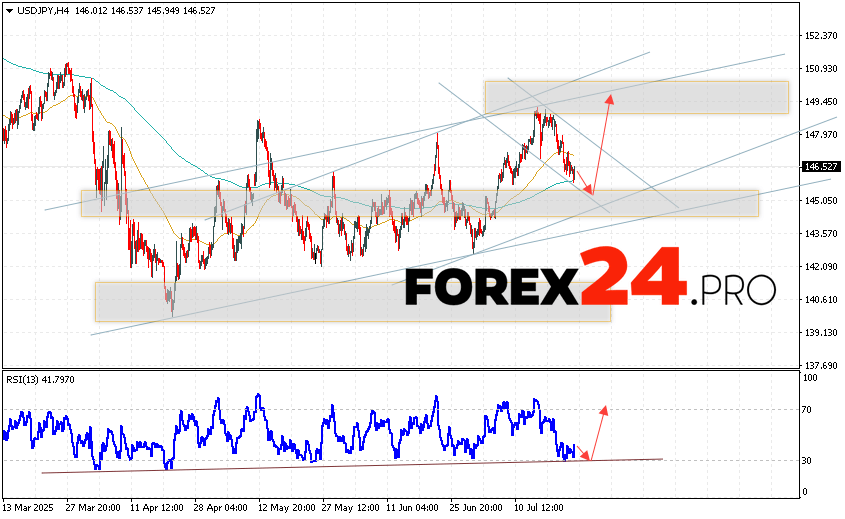This screenshot has width=845, height=519.
Task: Select the RSI(13) indicator label
Action: pyautogui.click(x=26, y=380)
